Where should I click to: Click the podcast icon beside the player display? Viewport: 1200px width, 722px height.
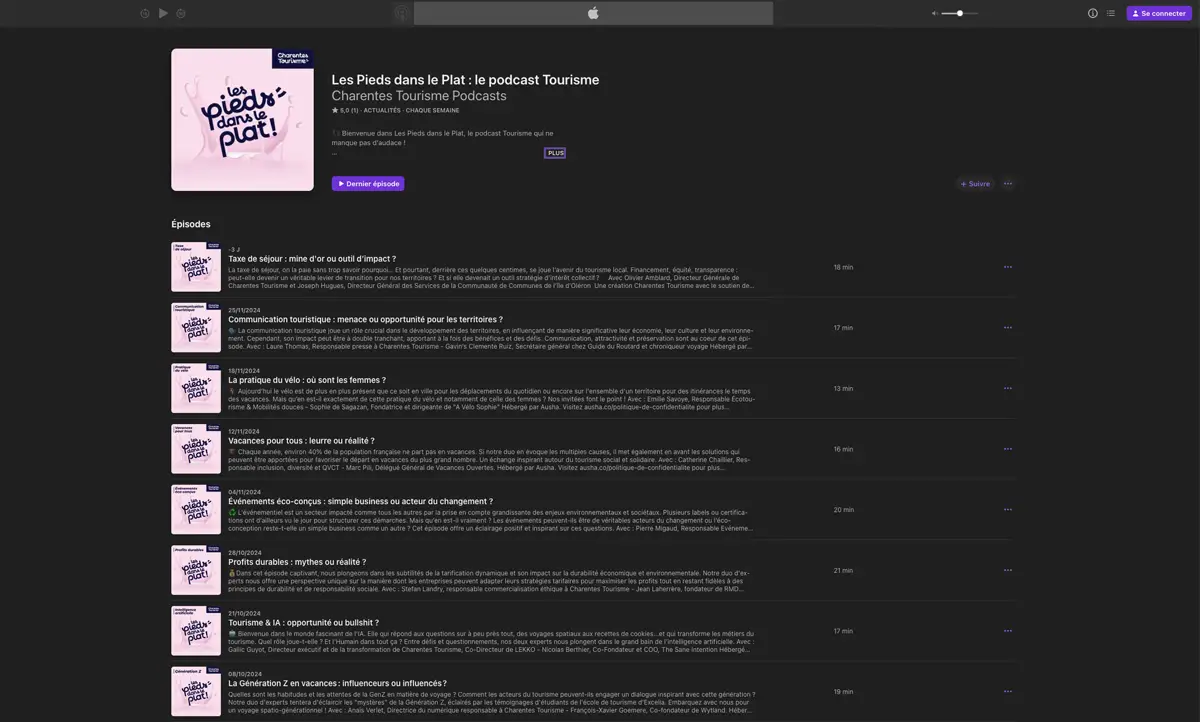402,13
